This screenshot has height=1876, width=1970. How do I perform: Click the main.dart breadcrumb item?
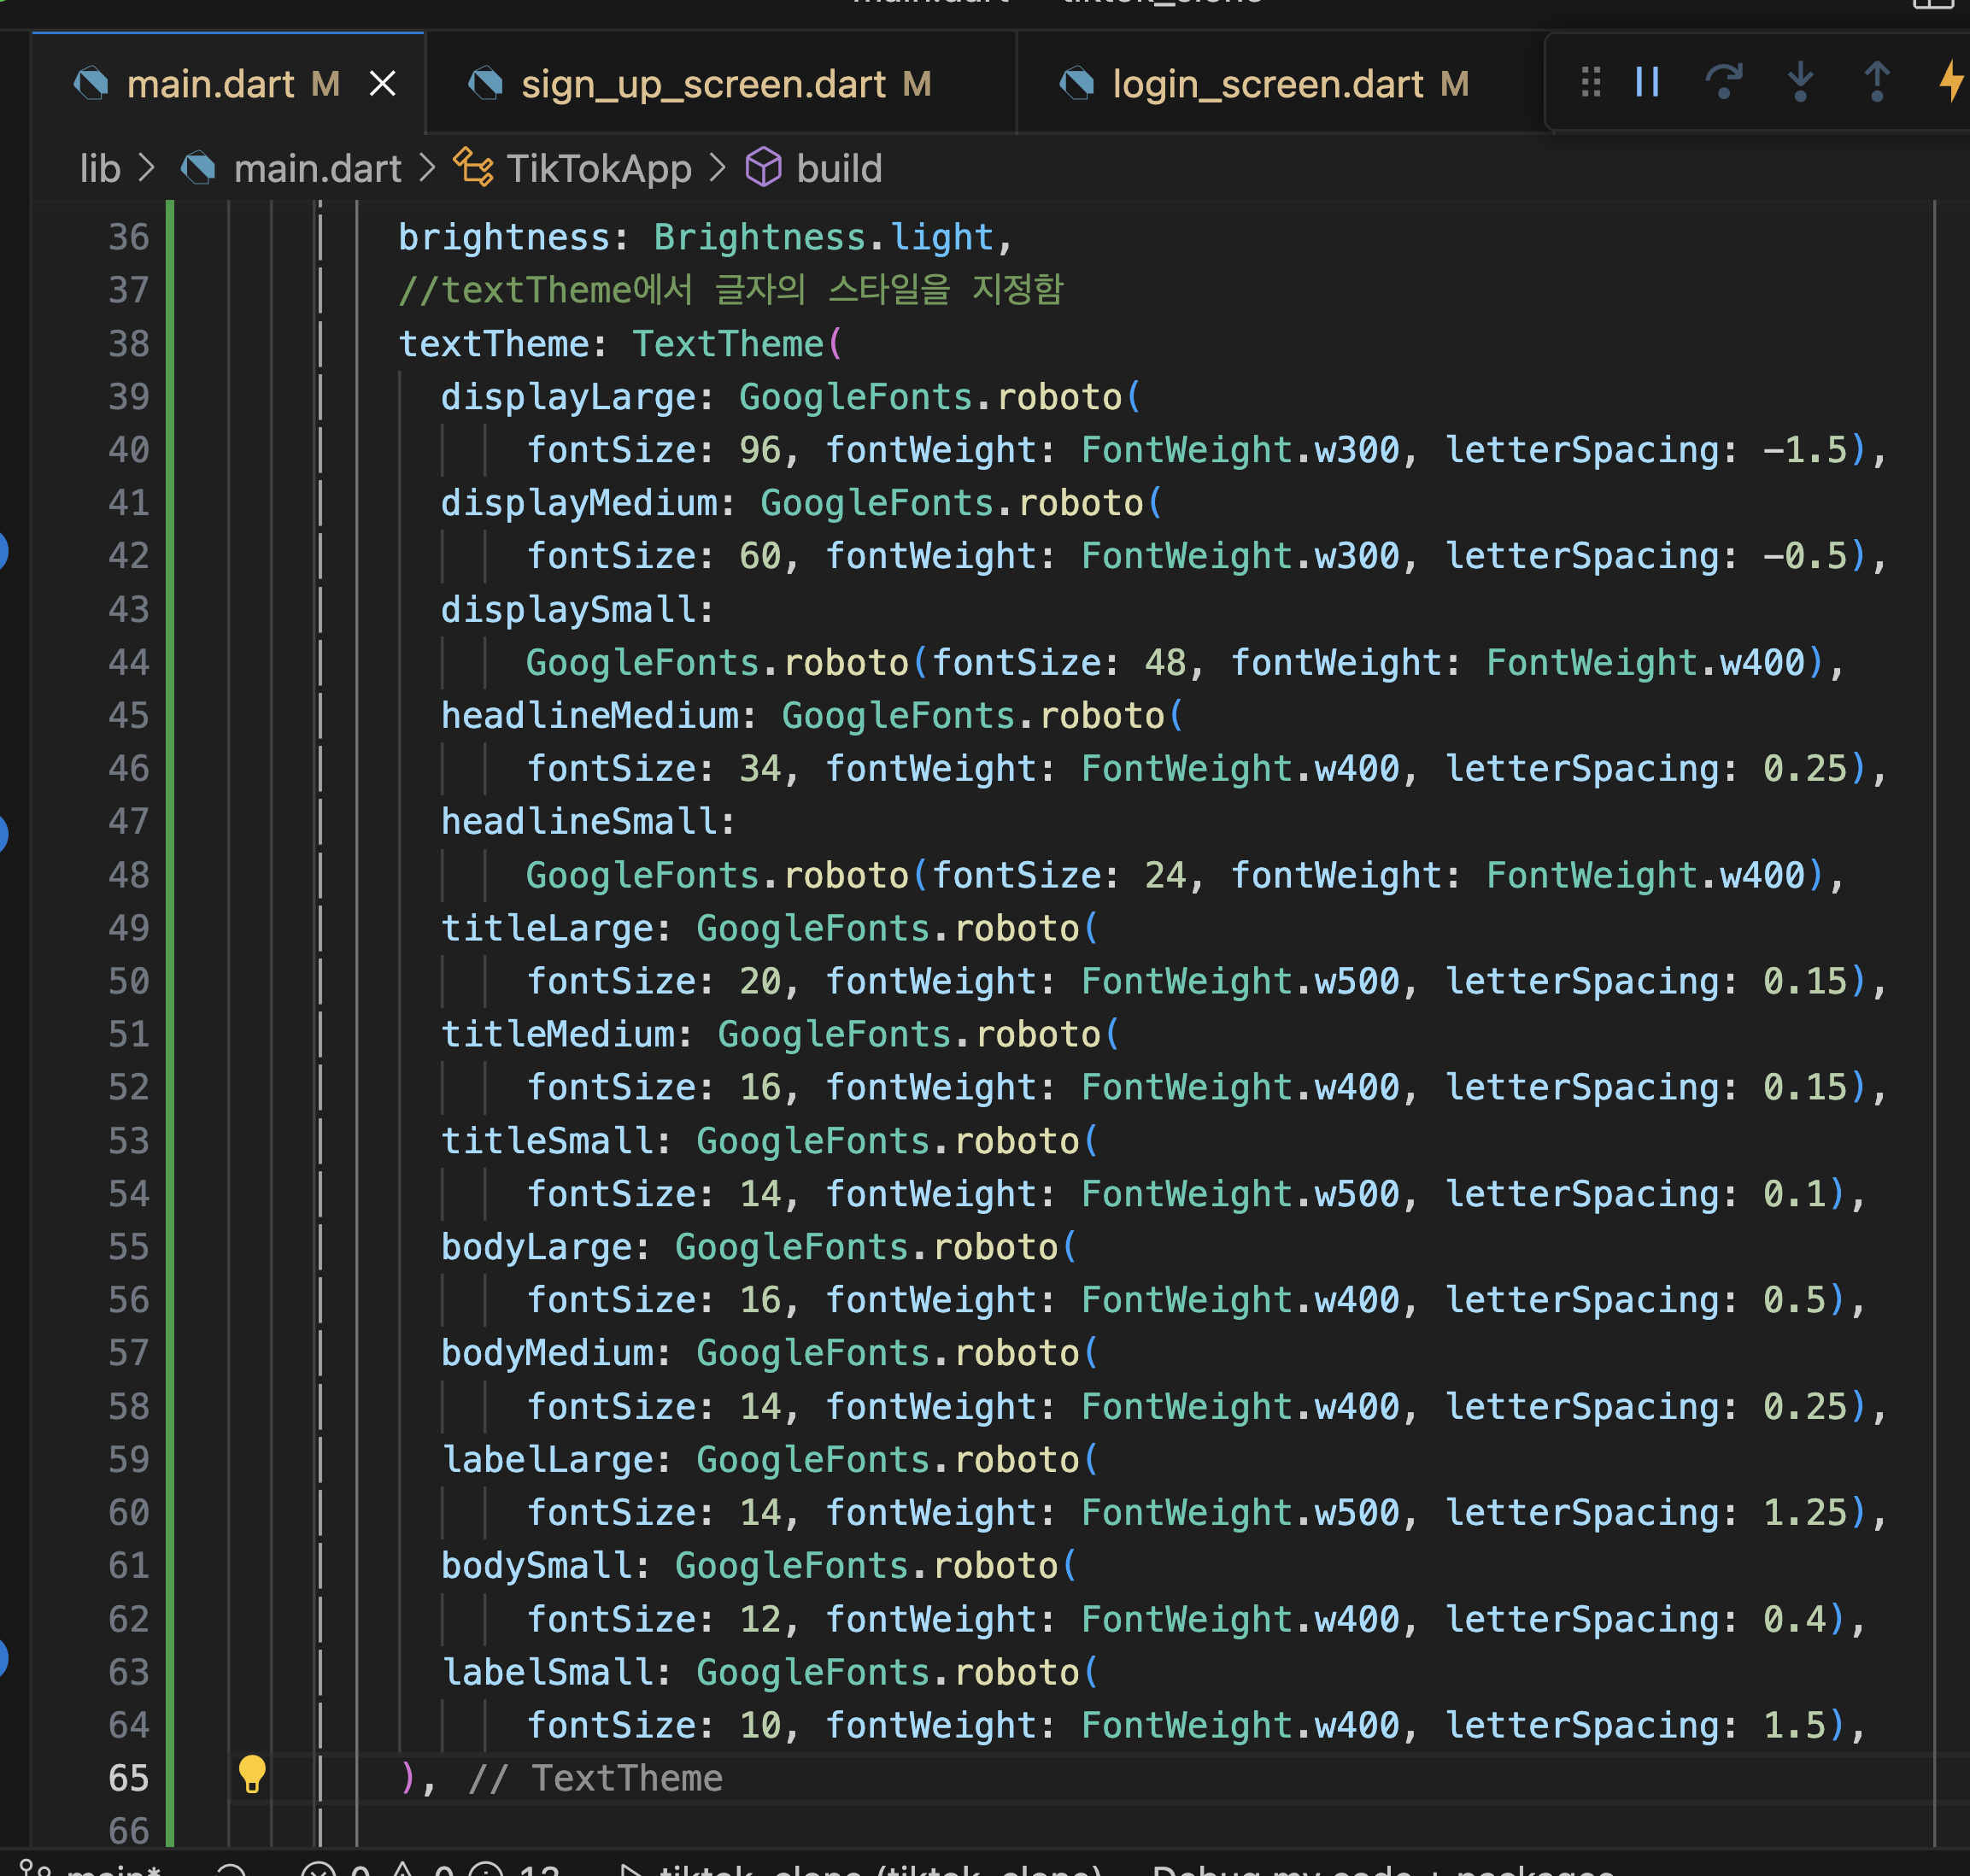click(x=317, y=168)
